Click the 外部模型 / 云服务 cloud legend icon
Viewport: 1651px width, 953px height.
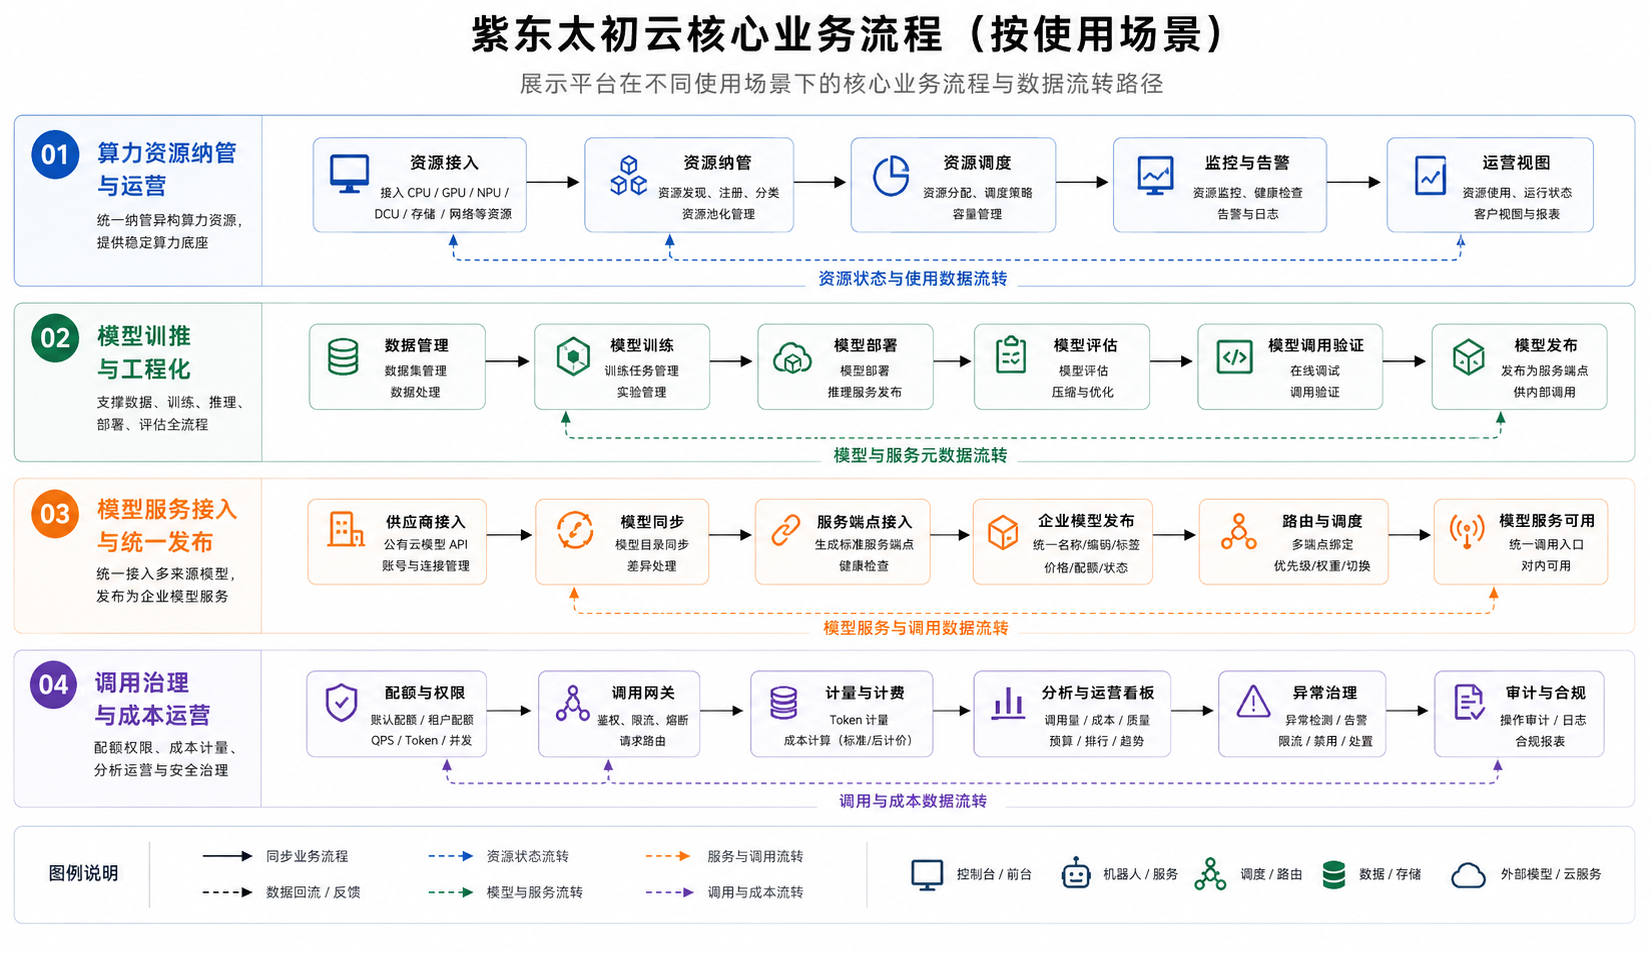pyautogui.click(x=1468, y=876)
